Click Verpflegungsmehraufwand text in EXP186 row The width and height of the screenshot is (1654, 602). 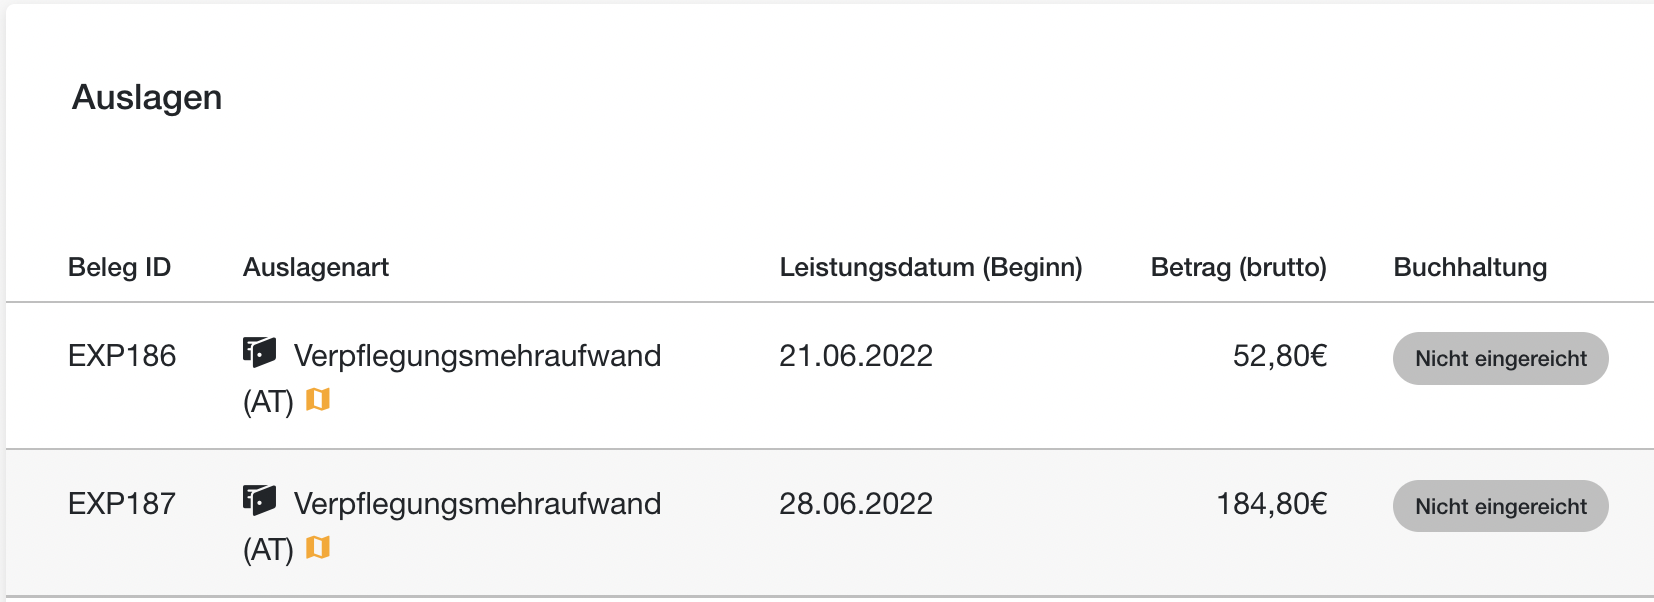pyautogui.click(x=477, y=356)
